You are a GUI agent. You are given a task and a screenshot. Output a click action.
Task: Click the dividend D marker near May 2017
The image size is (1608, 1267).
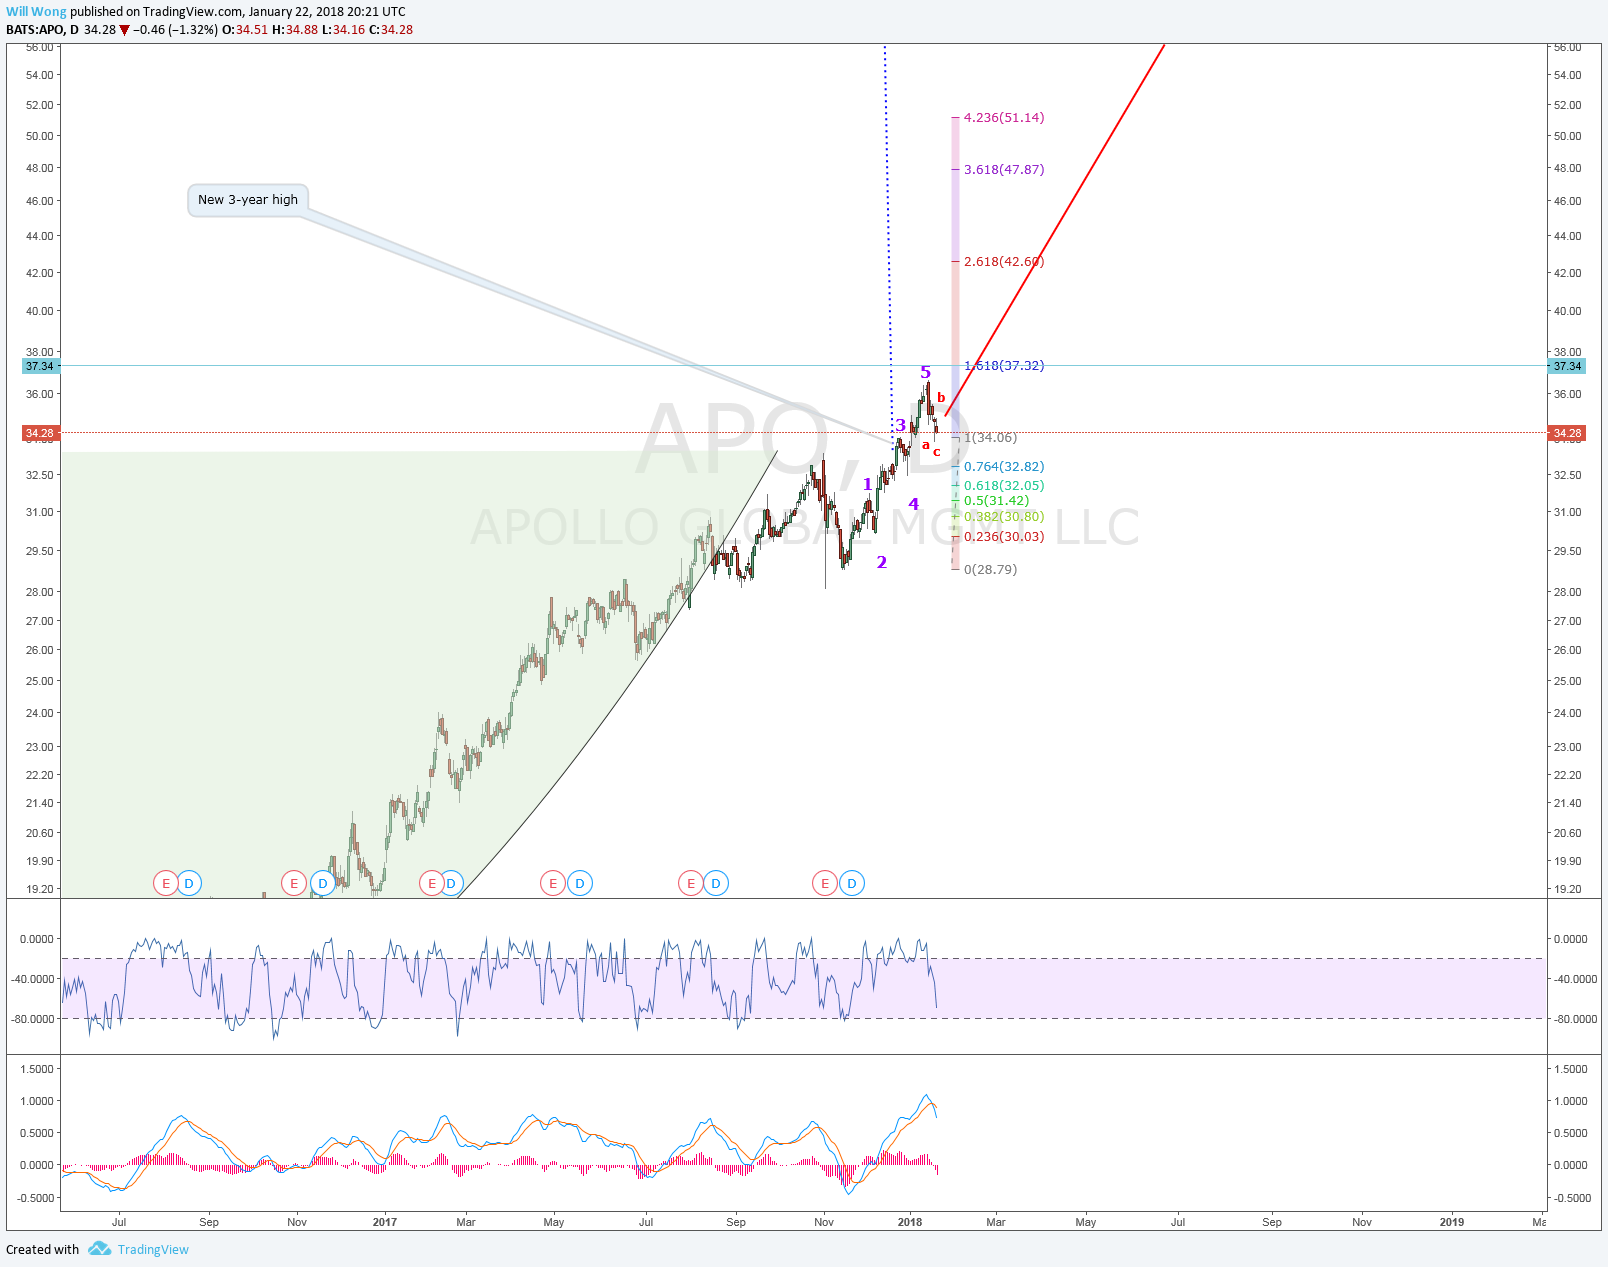point(580,883)
